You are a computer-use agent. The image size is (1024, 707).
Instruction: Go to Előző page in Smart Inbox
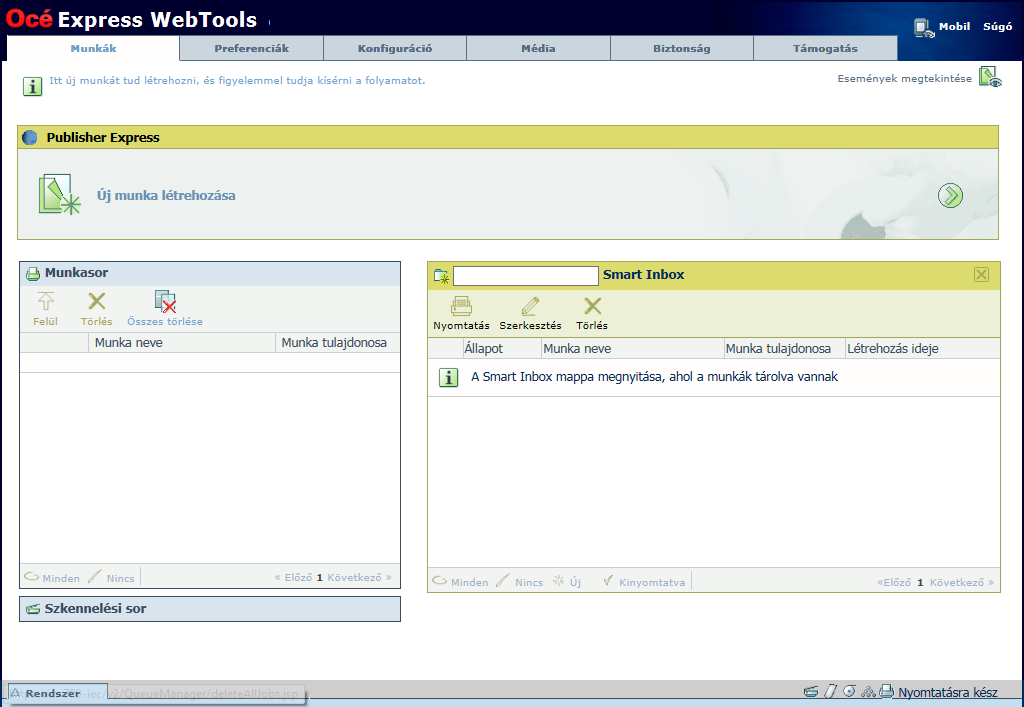(894, 582)
